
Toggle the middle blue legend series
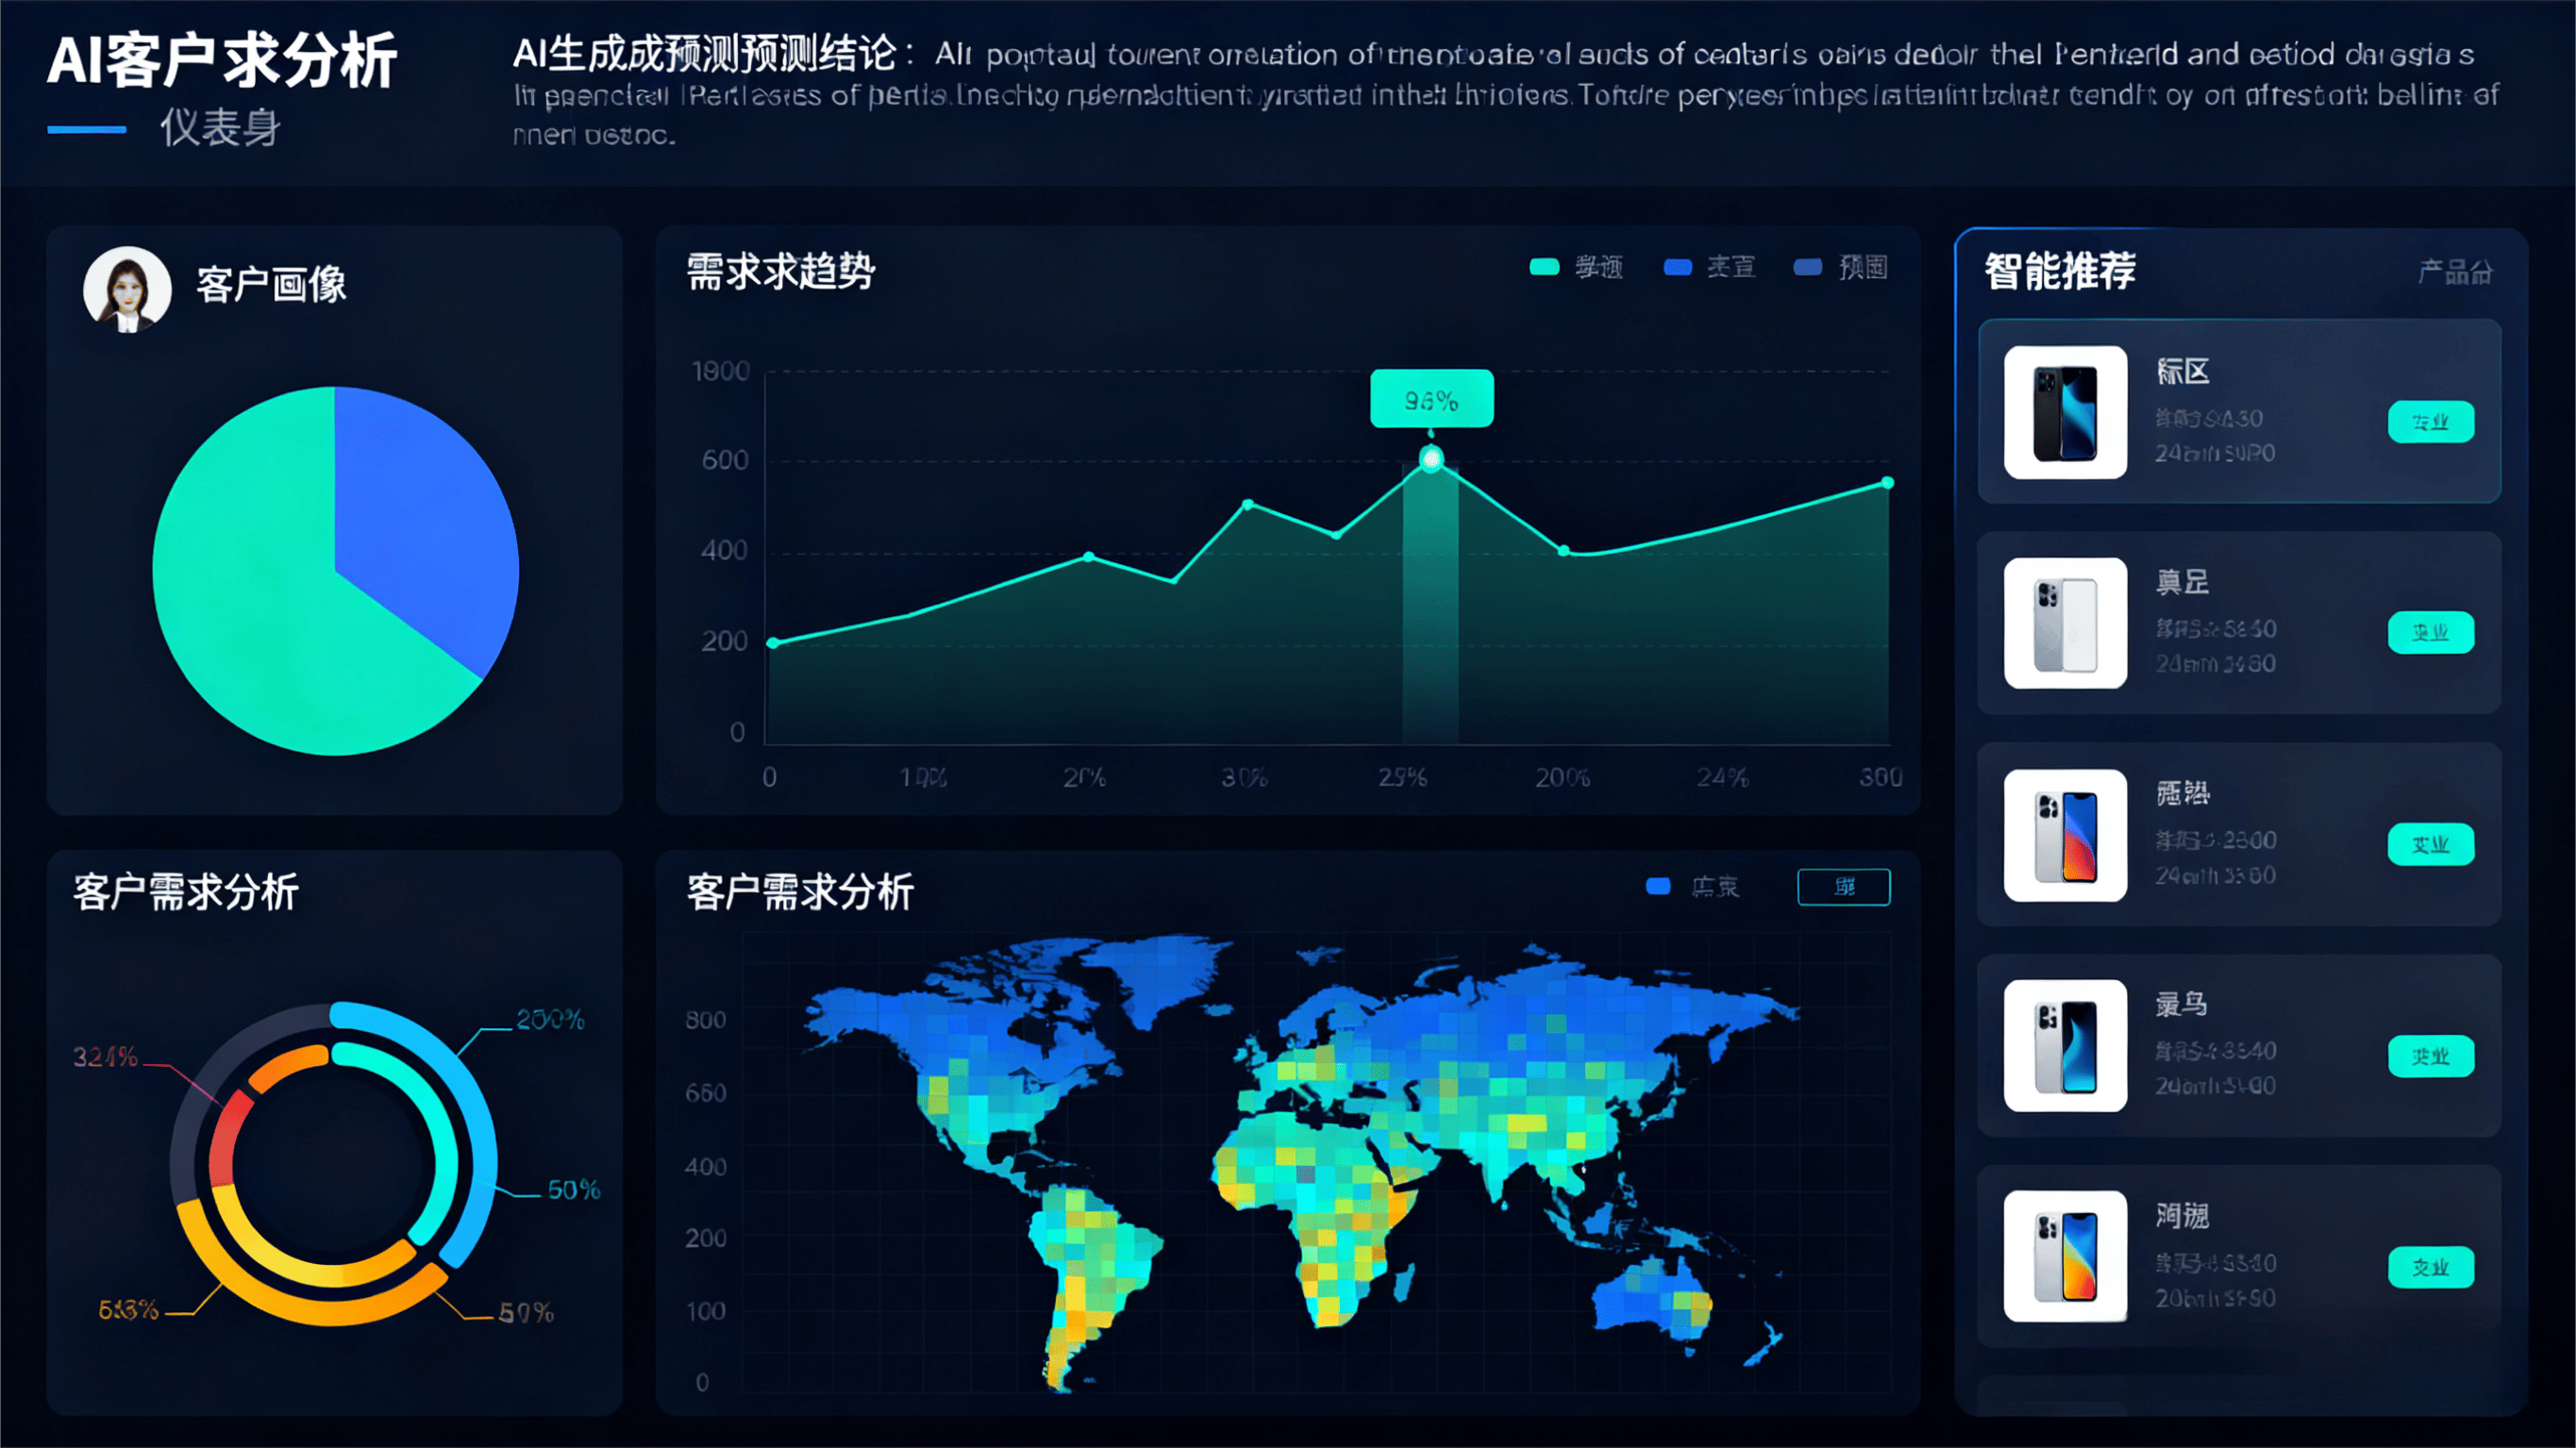click(x=1677, y=267)
